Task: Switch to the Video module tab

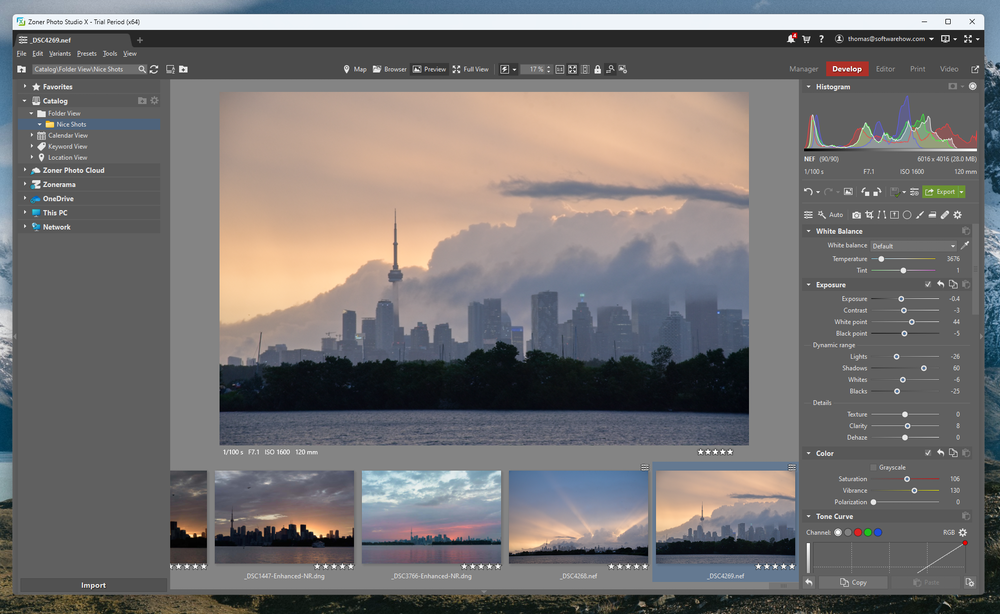Action: 949,69
